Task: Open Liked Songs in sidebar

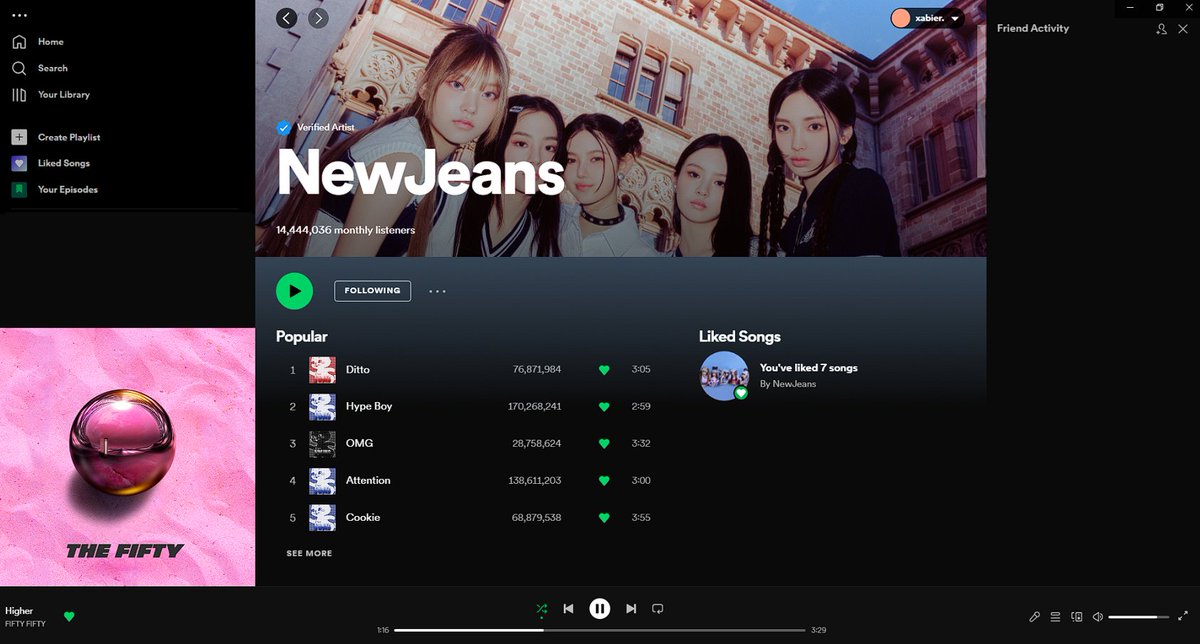Action: (50, 163)
